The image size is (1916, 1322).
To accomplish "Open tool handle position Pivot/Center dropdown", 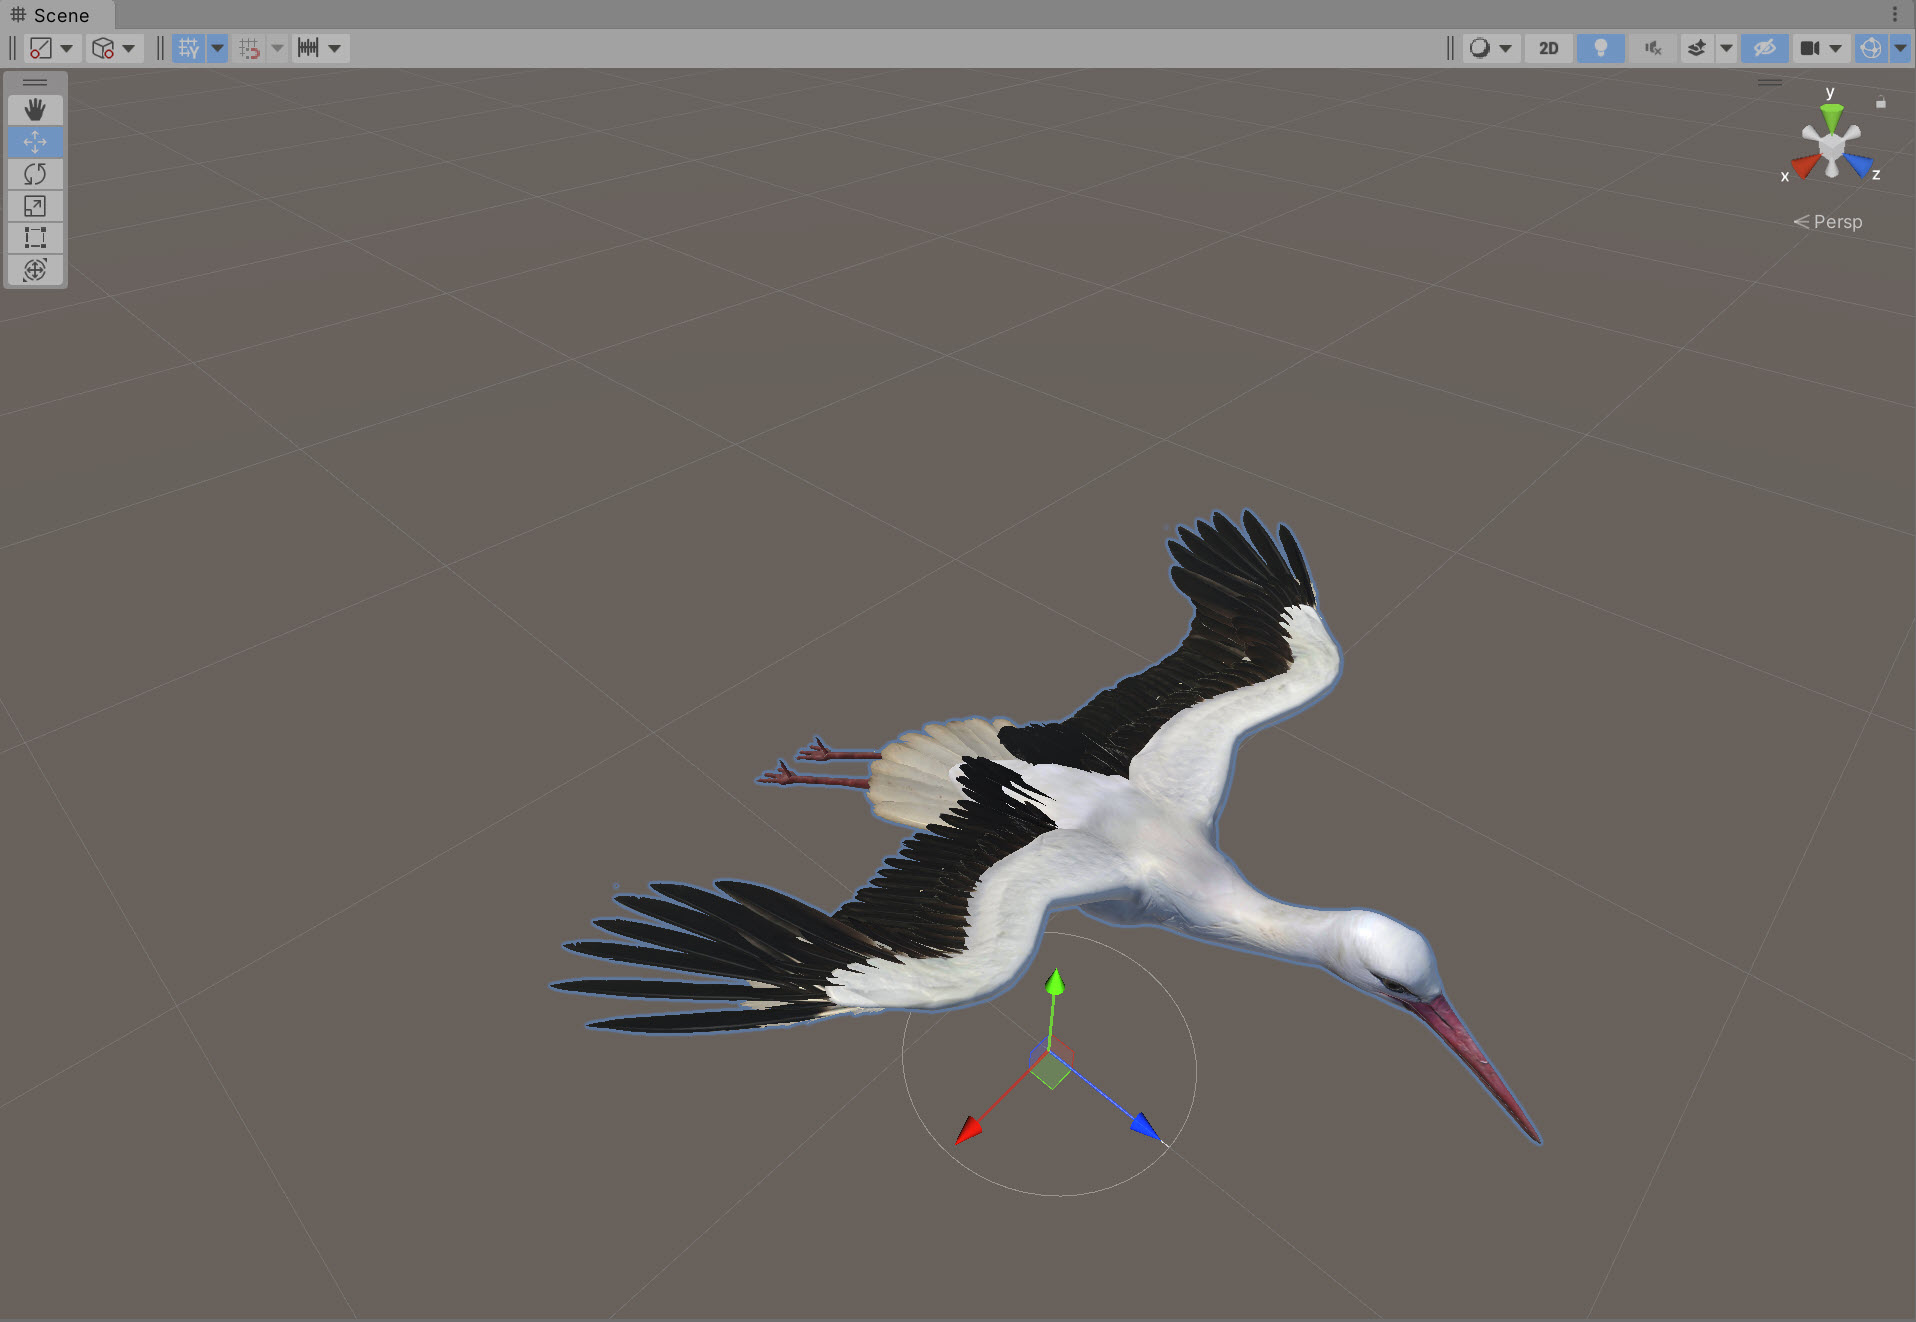I will (x=52, y=48).
